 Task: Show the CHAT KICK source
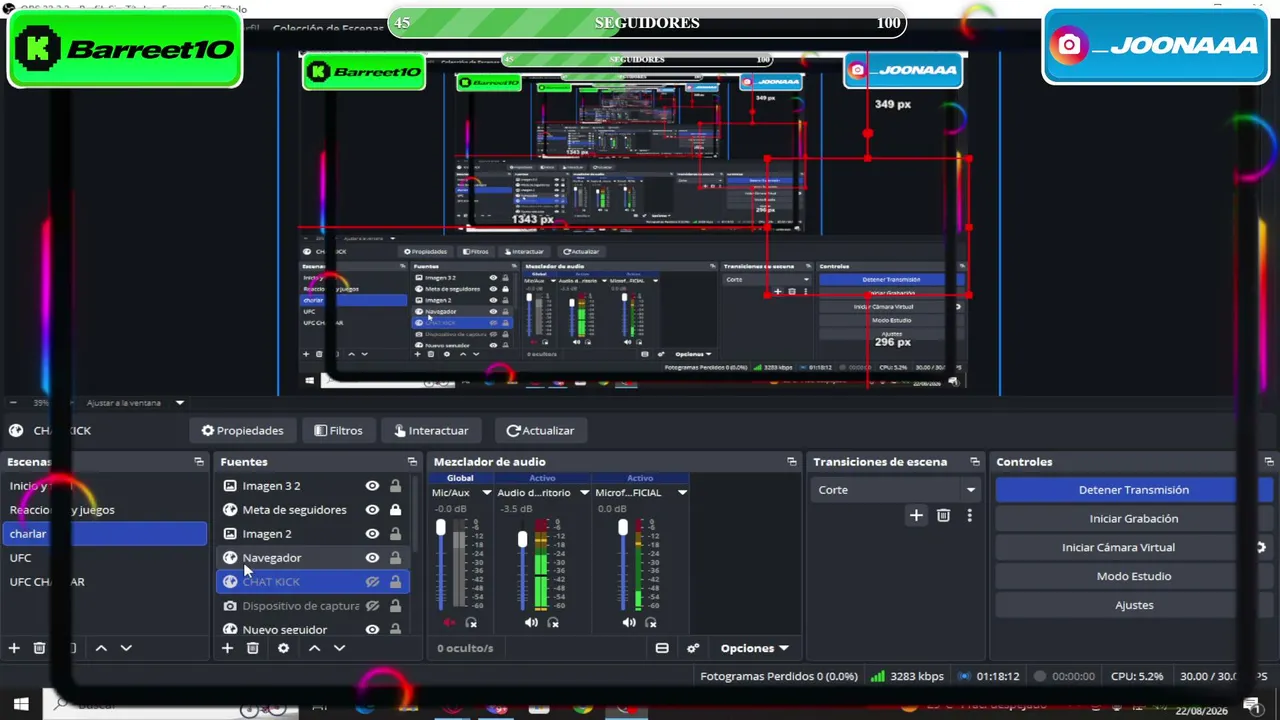click(x=372, y=582)
